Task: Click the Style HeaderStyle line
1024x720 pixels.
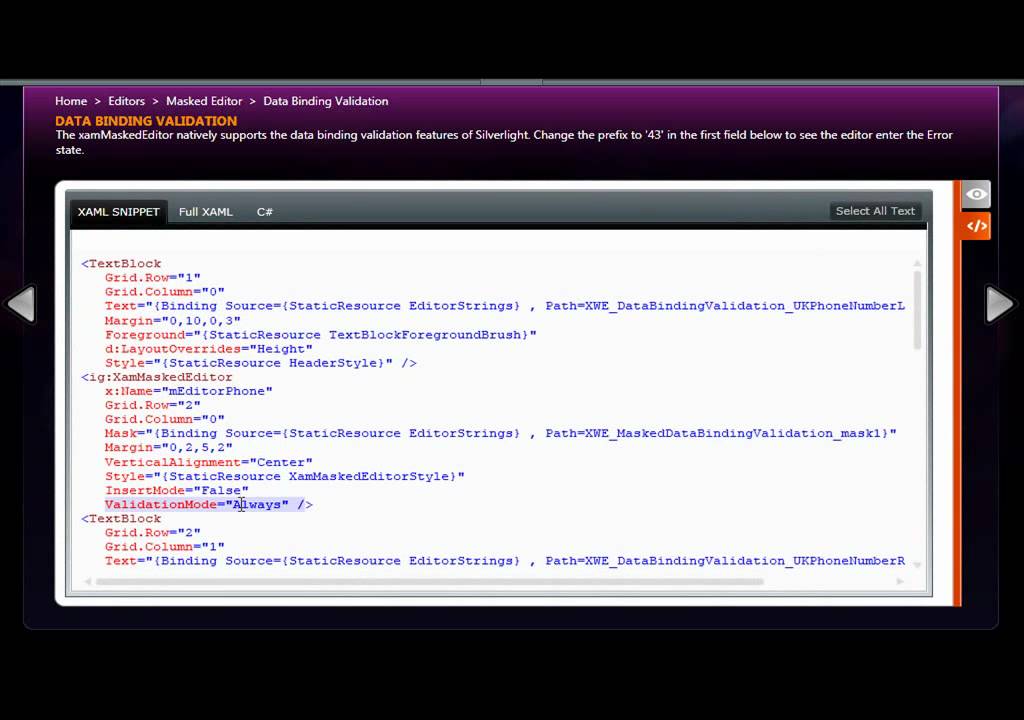Action: [260, 363]
